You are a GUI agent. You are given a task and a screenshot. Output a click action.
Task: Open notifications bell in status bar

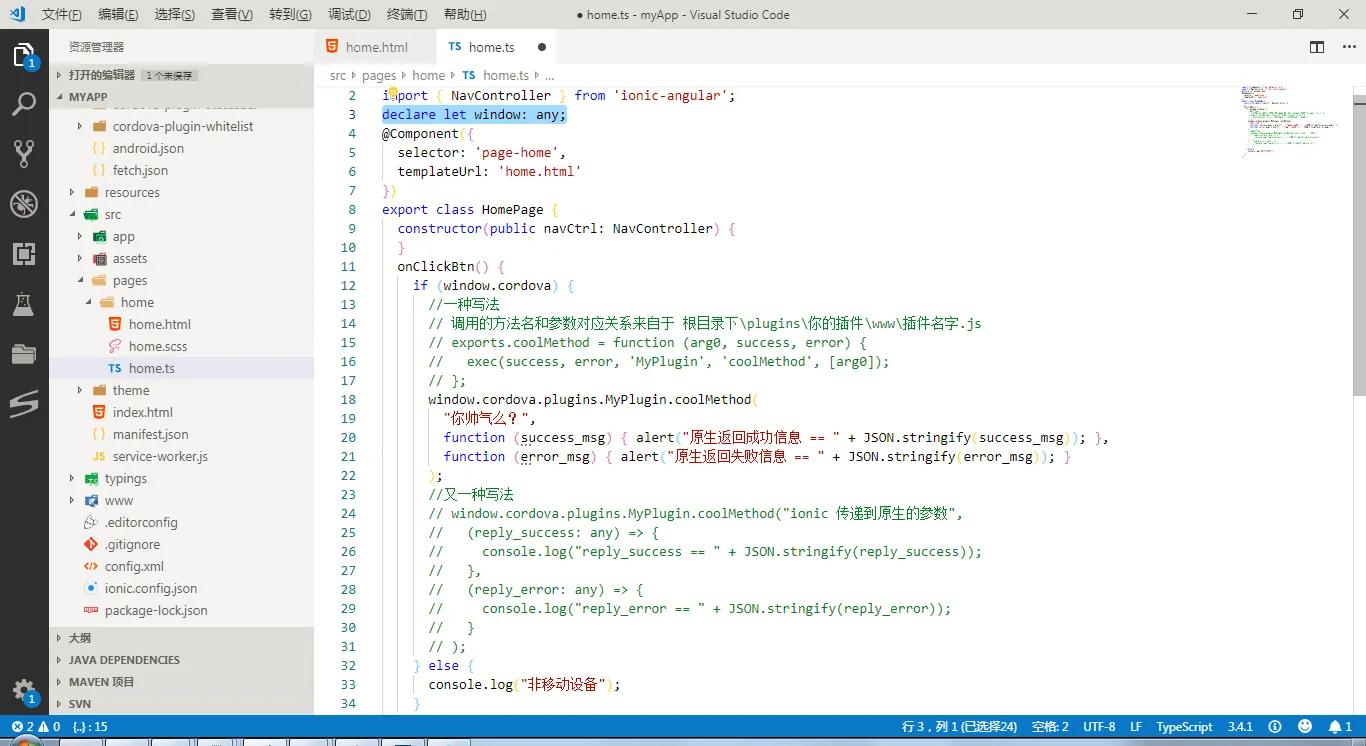[x=1340, y=727]
